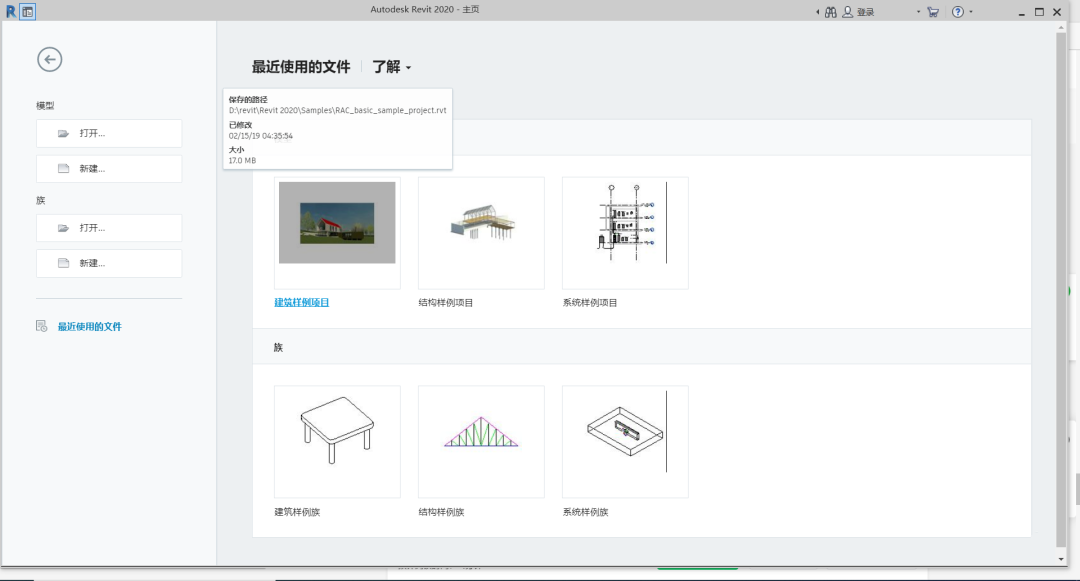The height and width of the screenshot is (581, 1080).
Task: Click the recent files icon in sidebar
Action: click(x=41, y=326)
